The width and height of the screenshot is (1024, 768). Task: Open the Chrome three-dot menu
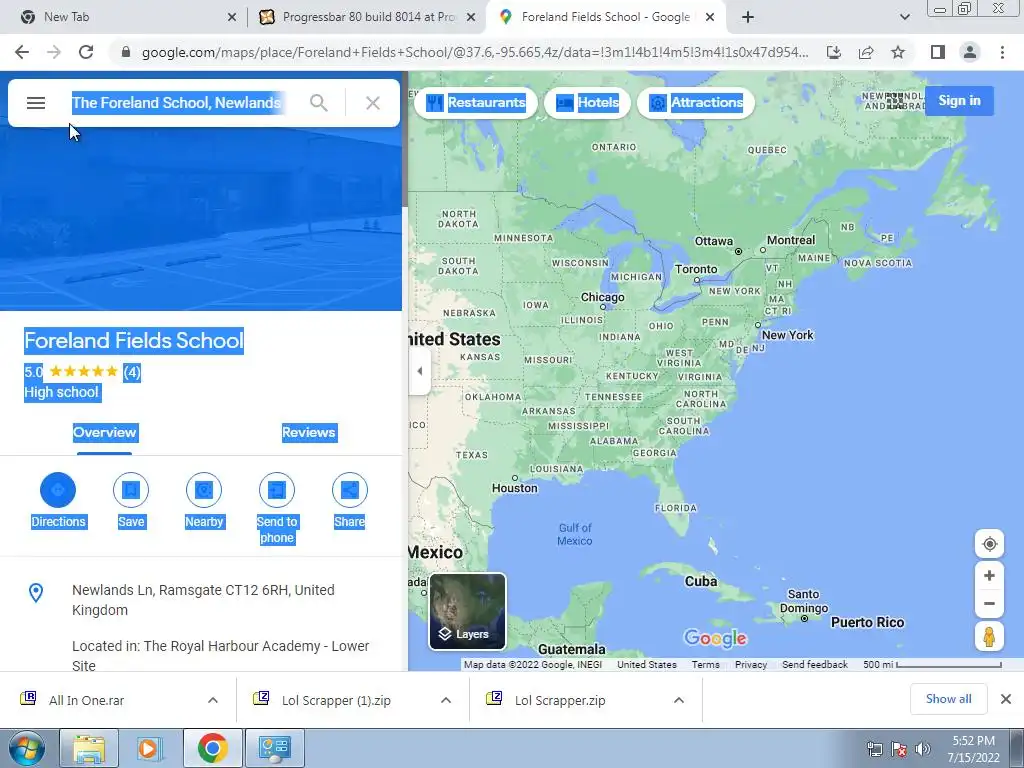pos(1002,52)
